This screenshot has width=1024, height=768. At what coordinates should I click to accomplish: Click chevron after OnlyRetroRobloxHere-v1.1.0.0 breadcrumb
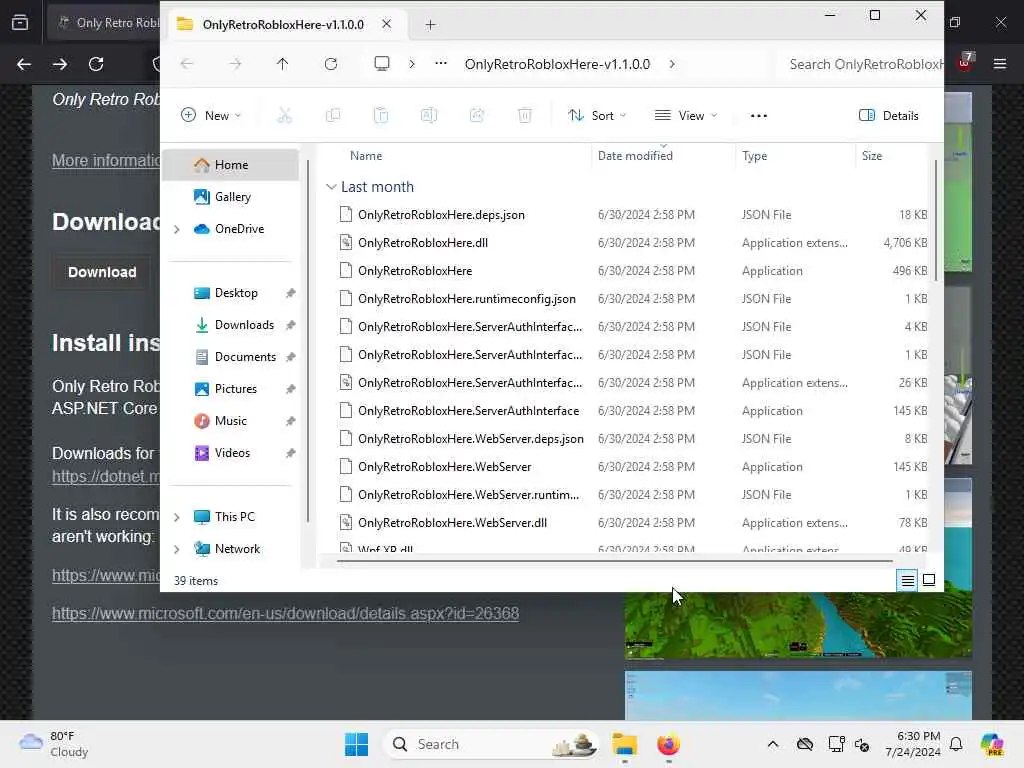pos(672,64)
